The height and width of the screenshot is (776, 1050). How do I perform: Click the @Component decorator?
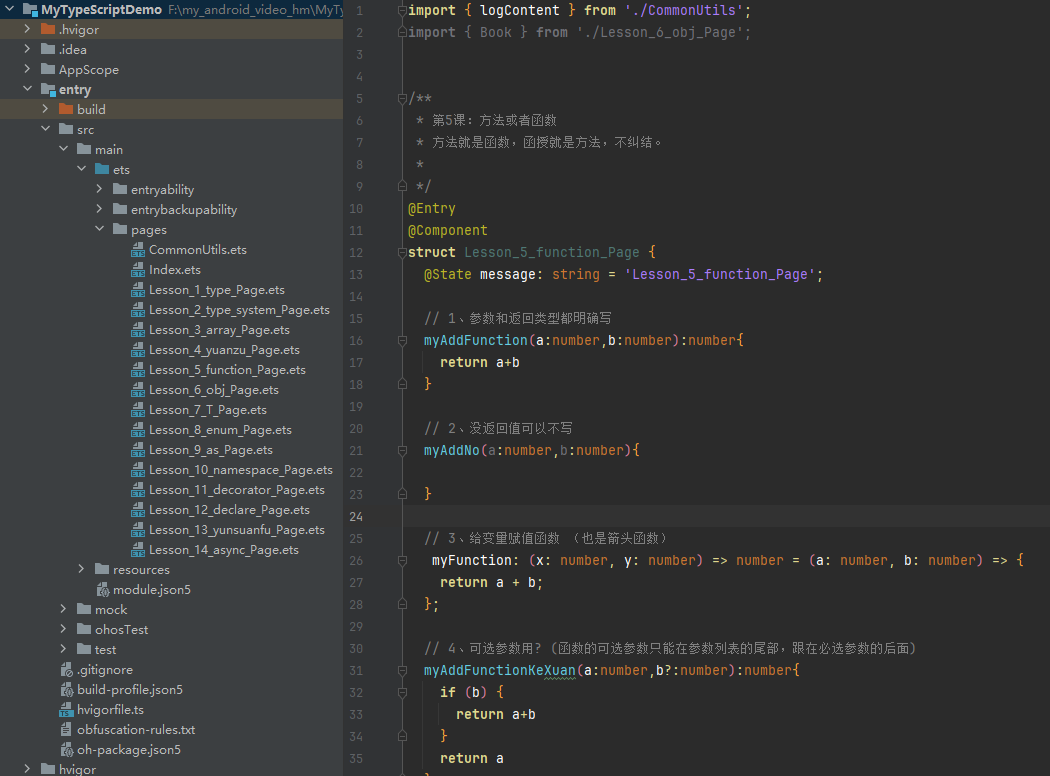[448, 230]
